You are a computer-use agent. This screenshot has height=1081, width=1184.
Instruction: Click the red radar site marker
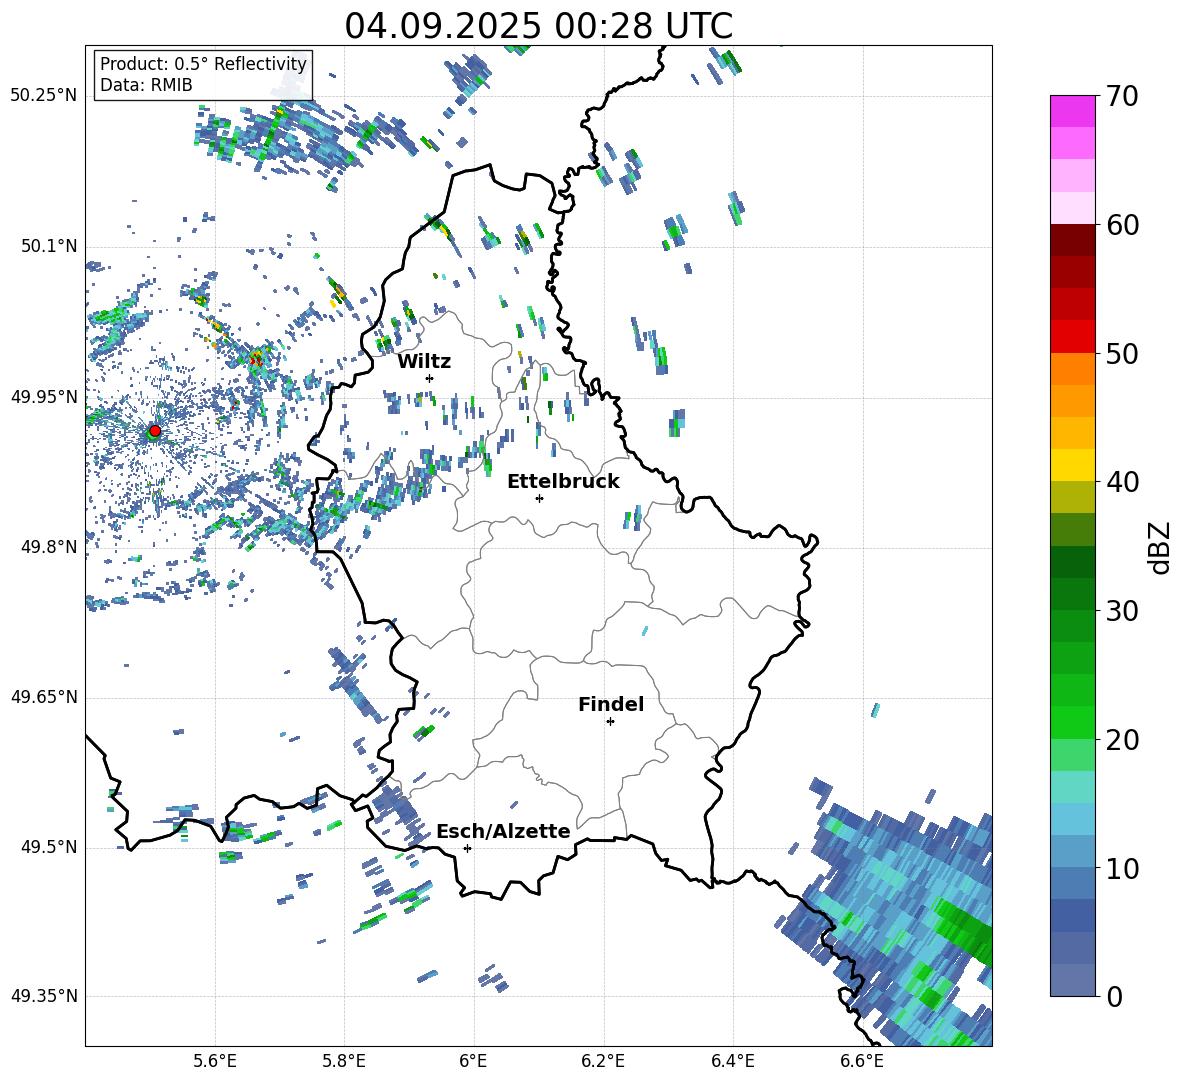(155, 430)
